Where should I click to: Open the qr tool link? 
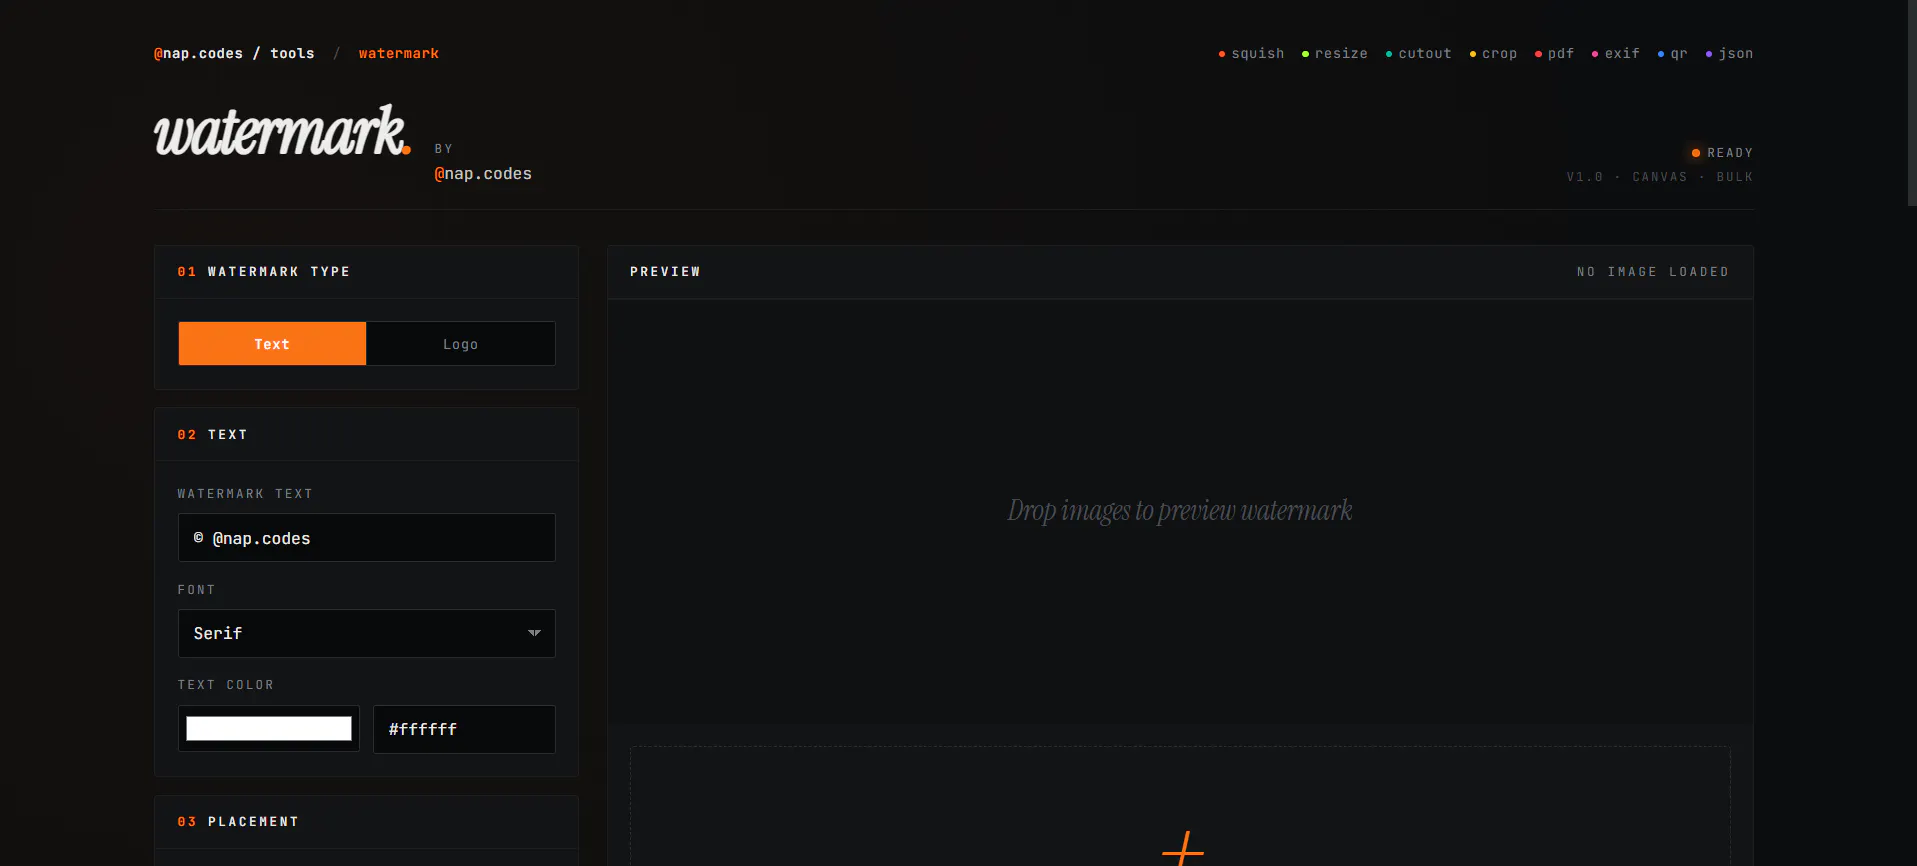click(x=1673, y=54)
